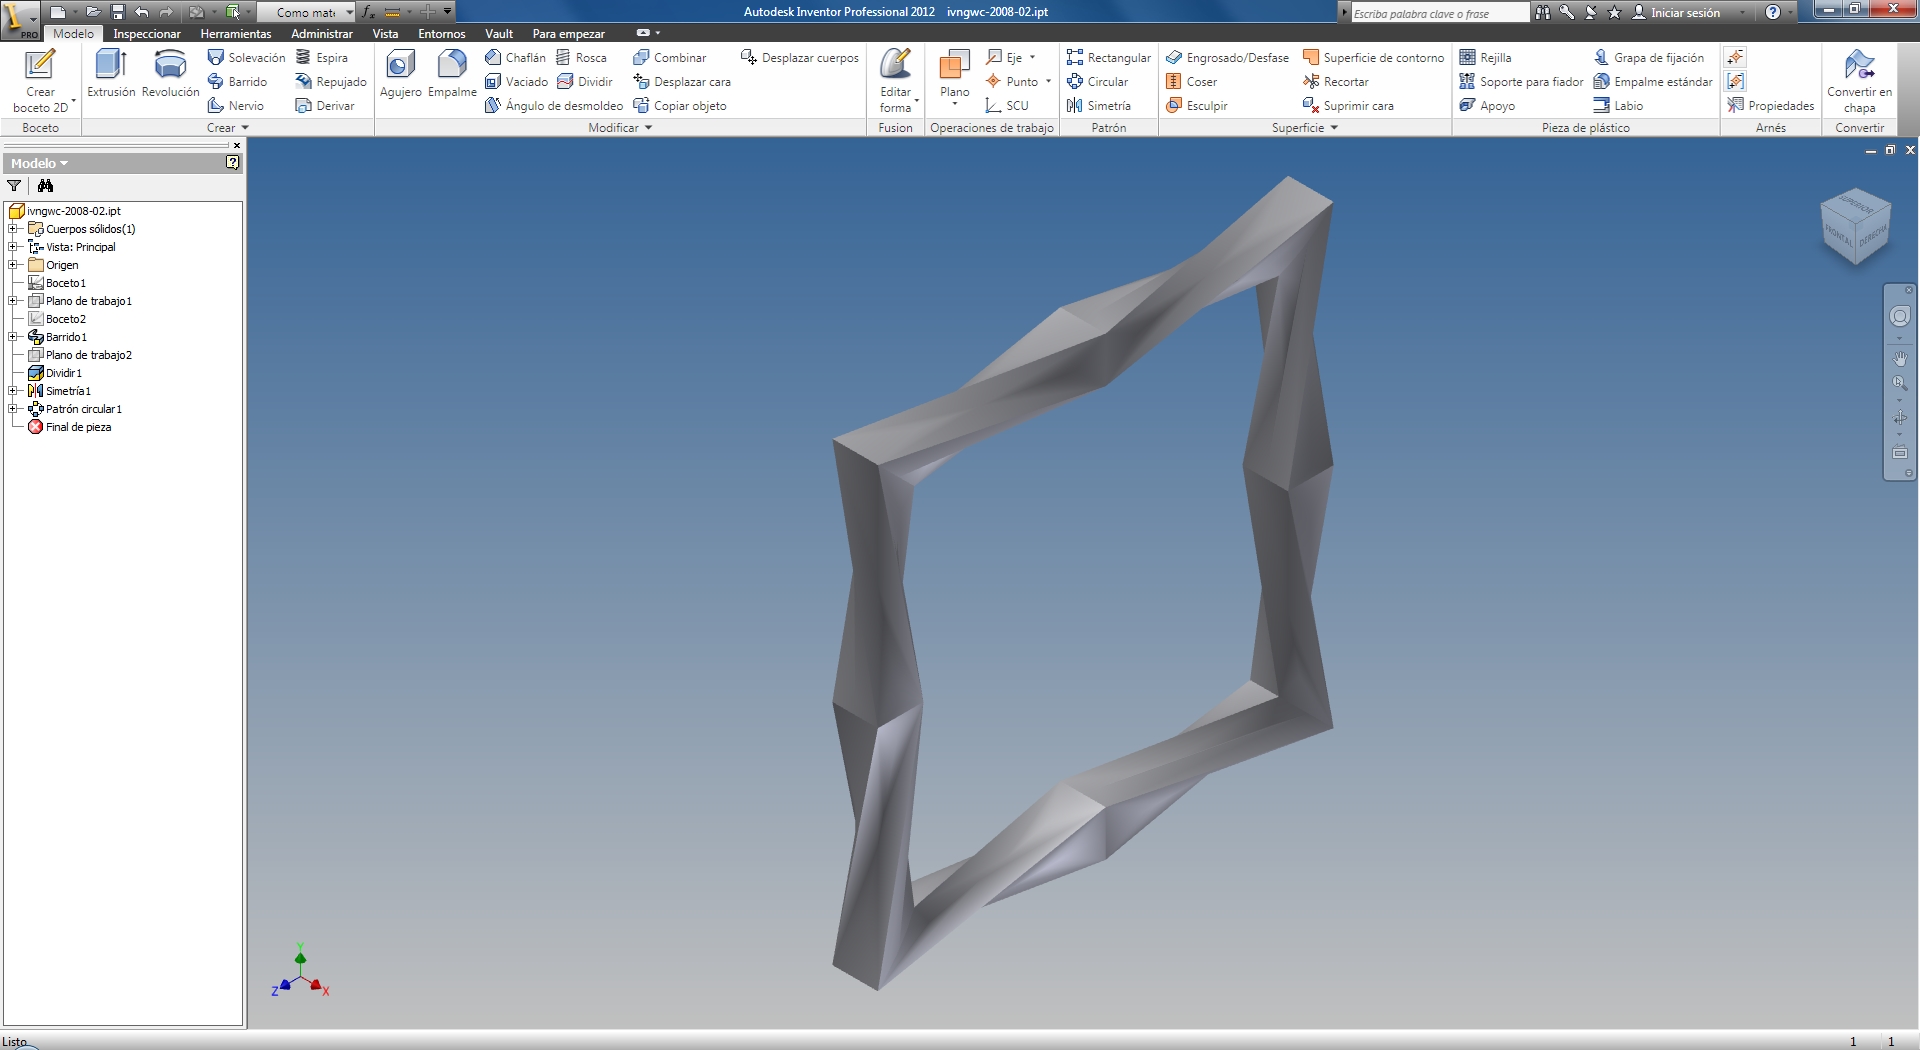Open the Convertir en chapa tool
The image size is (1920, 1050).
pos(1859,78)
